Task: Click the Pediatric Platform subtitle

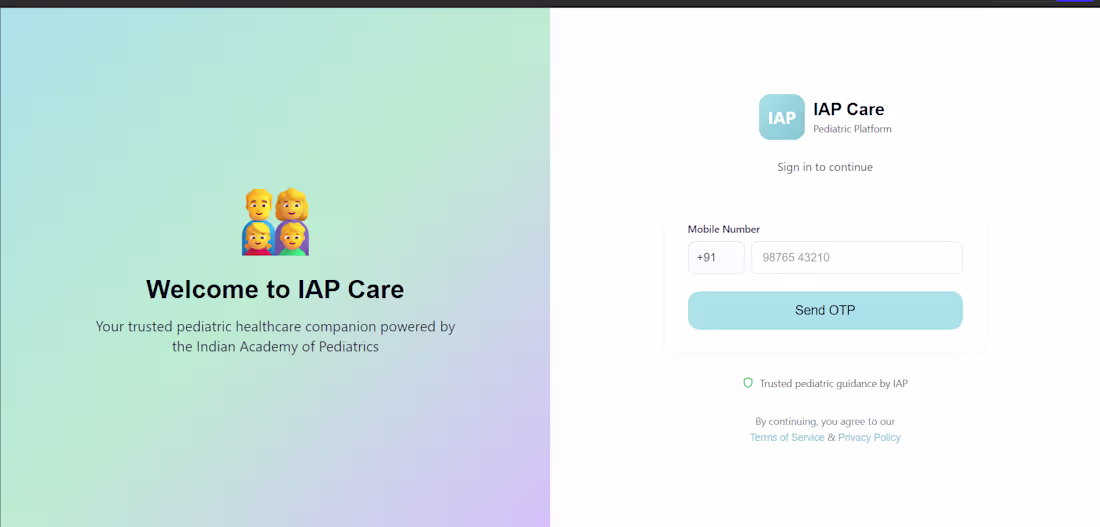Action: 852,129
